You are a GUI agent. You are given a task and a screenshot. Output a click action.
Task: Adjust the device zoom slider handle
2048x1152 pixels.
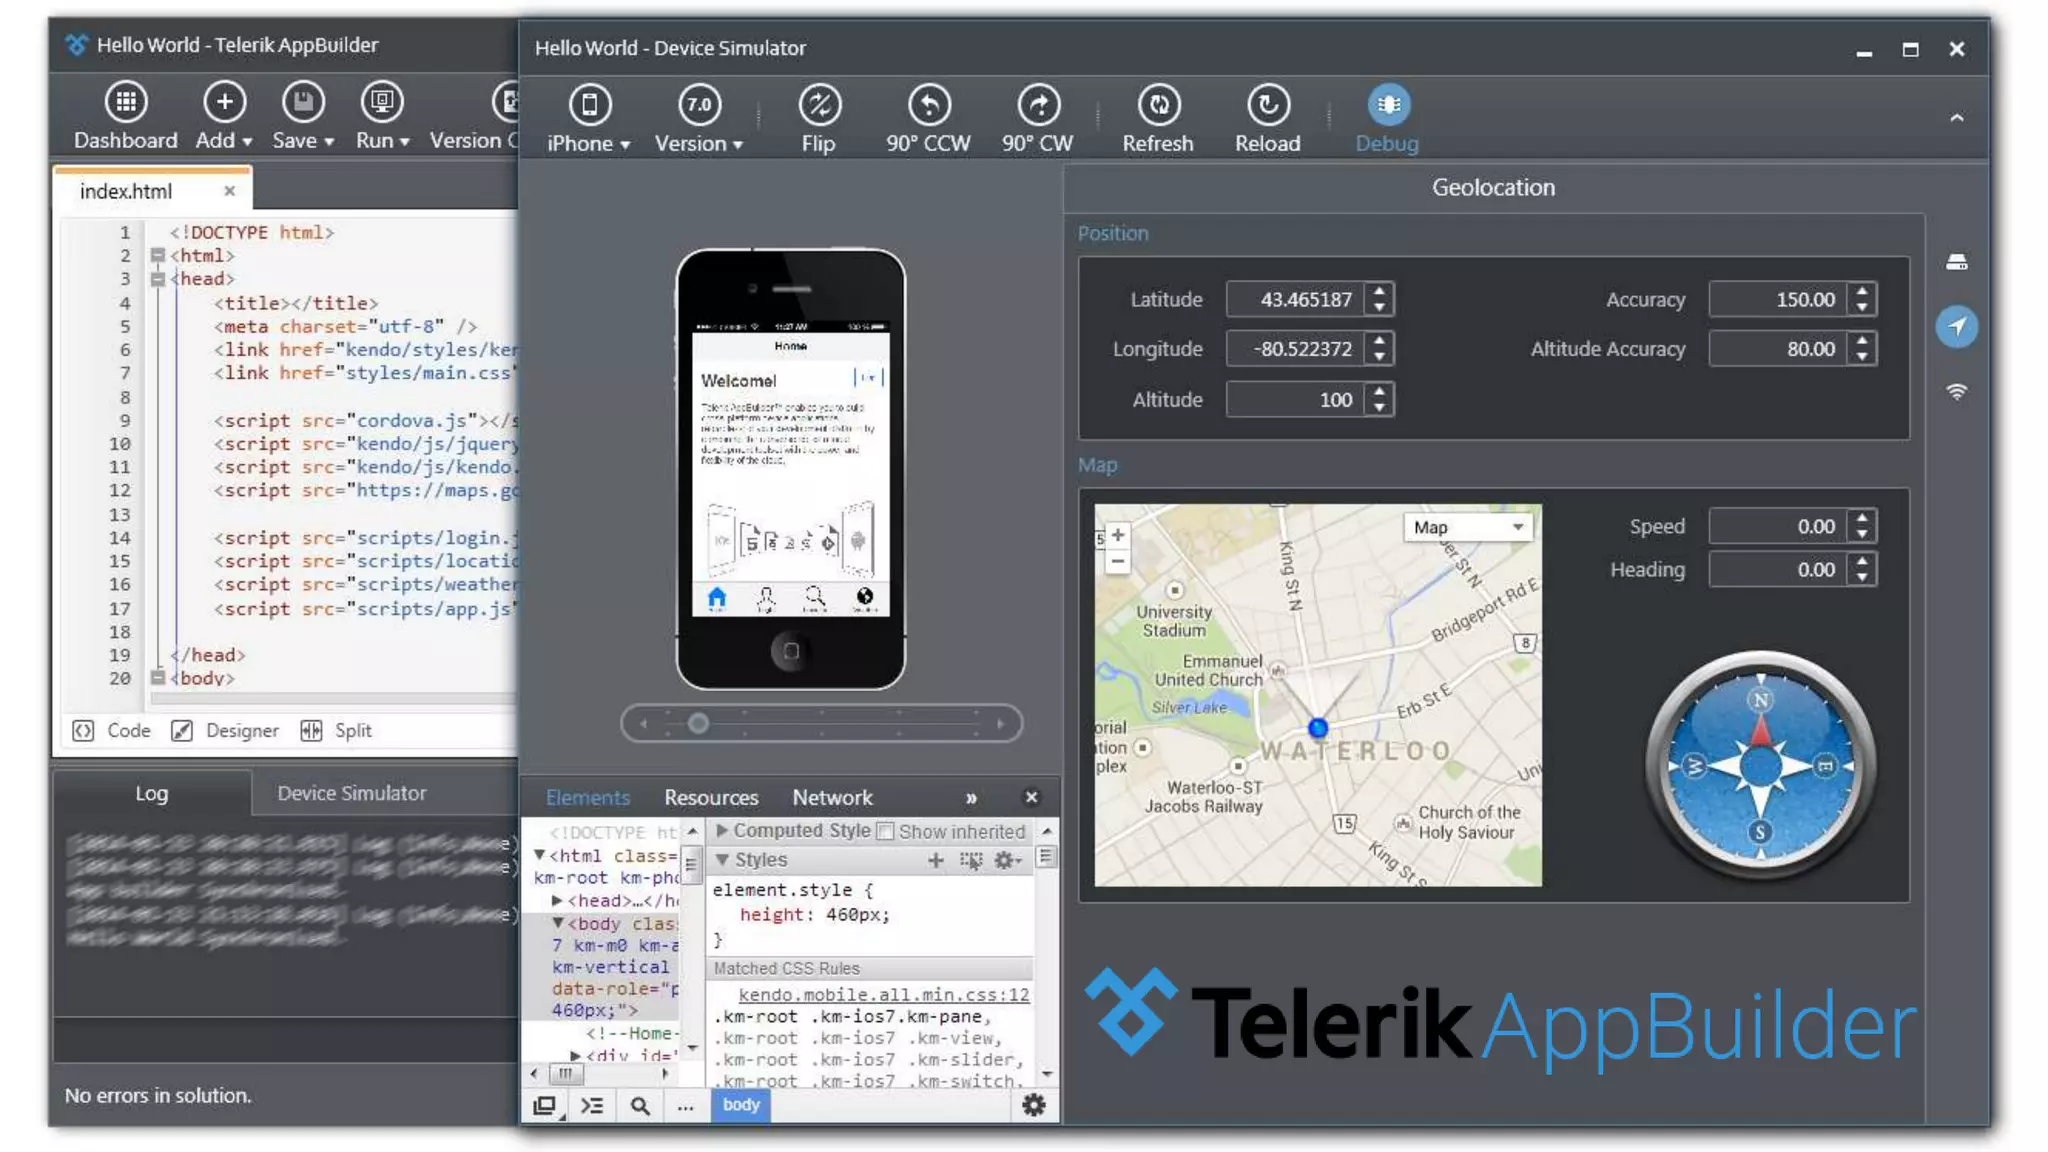(x=698, y=723)
